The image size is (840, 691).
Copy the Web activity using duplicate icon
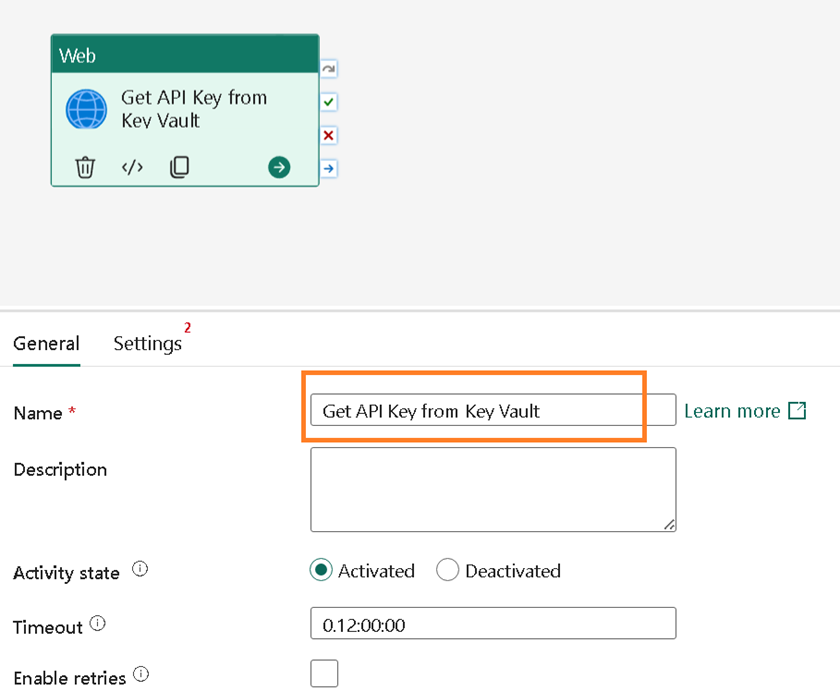179,167
